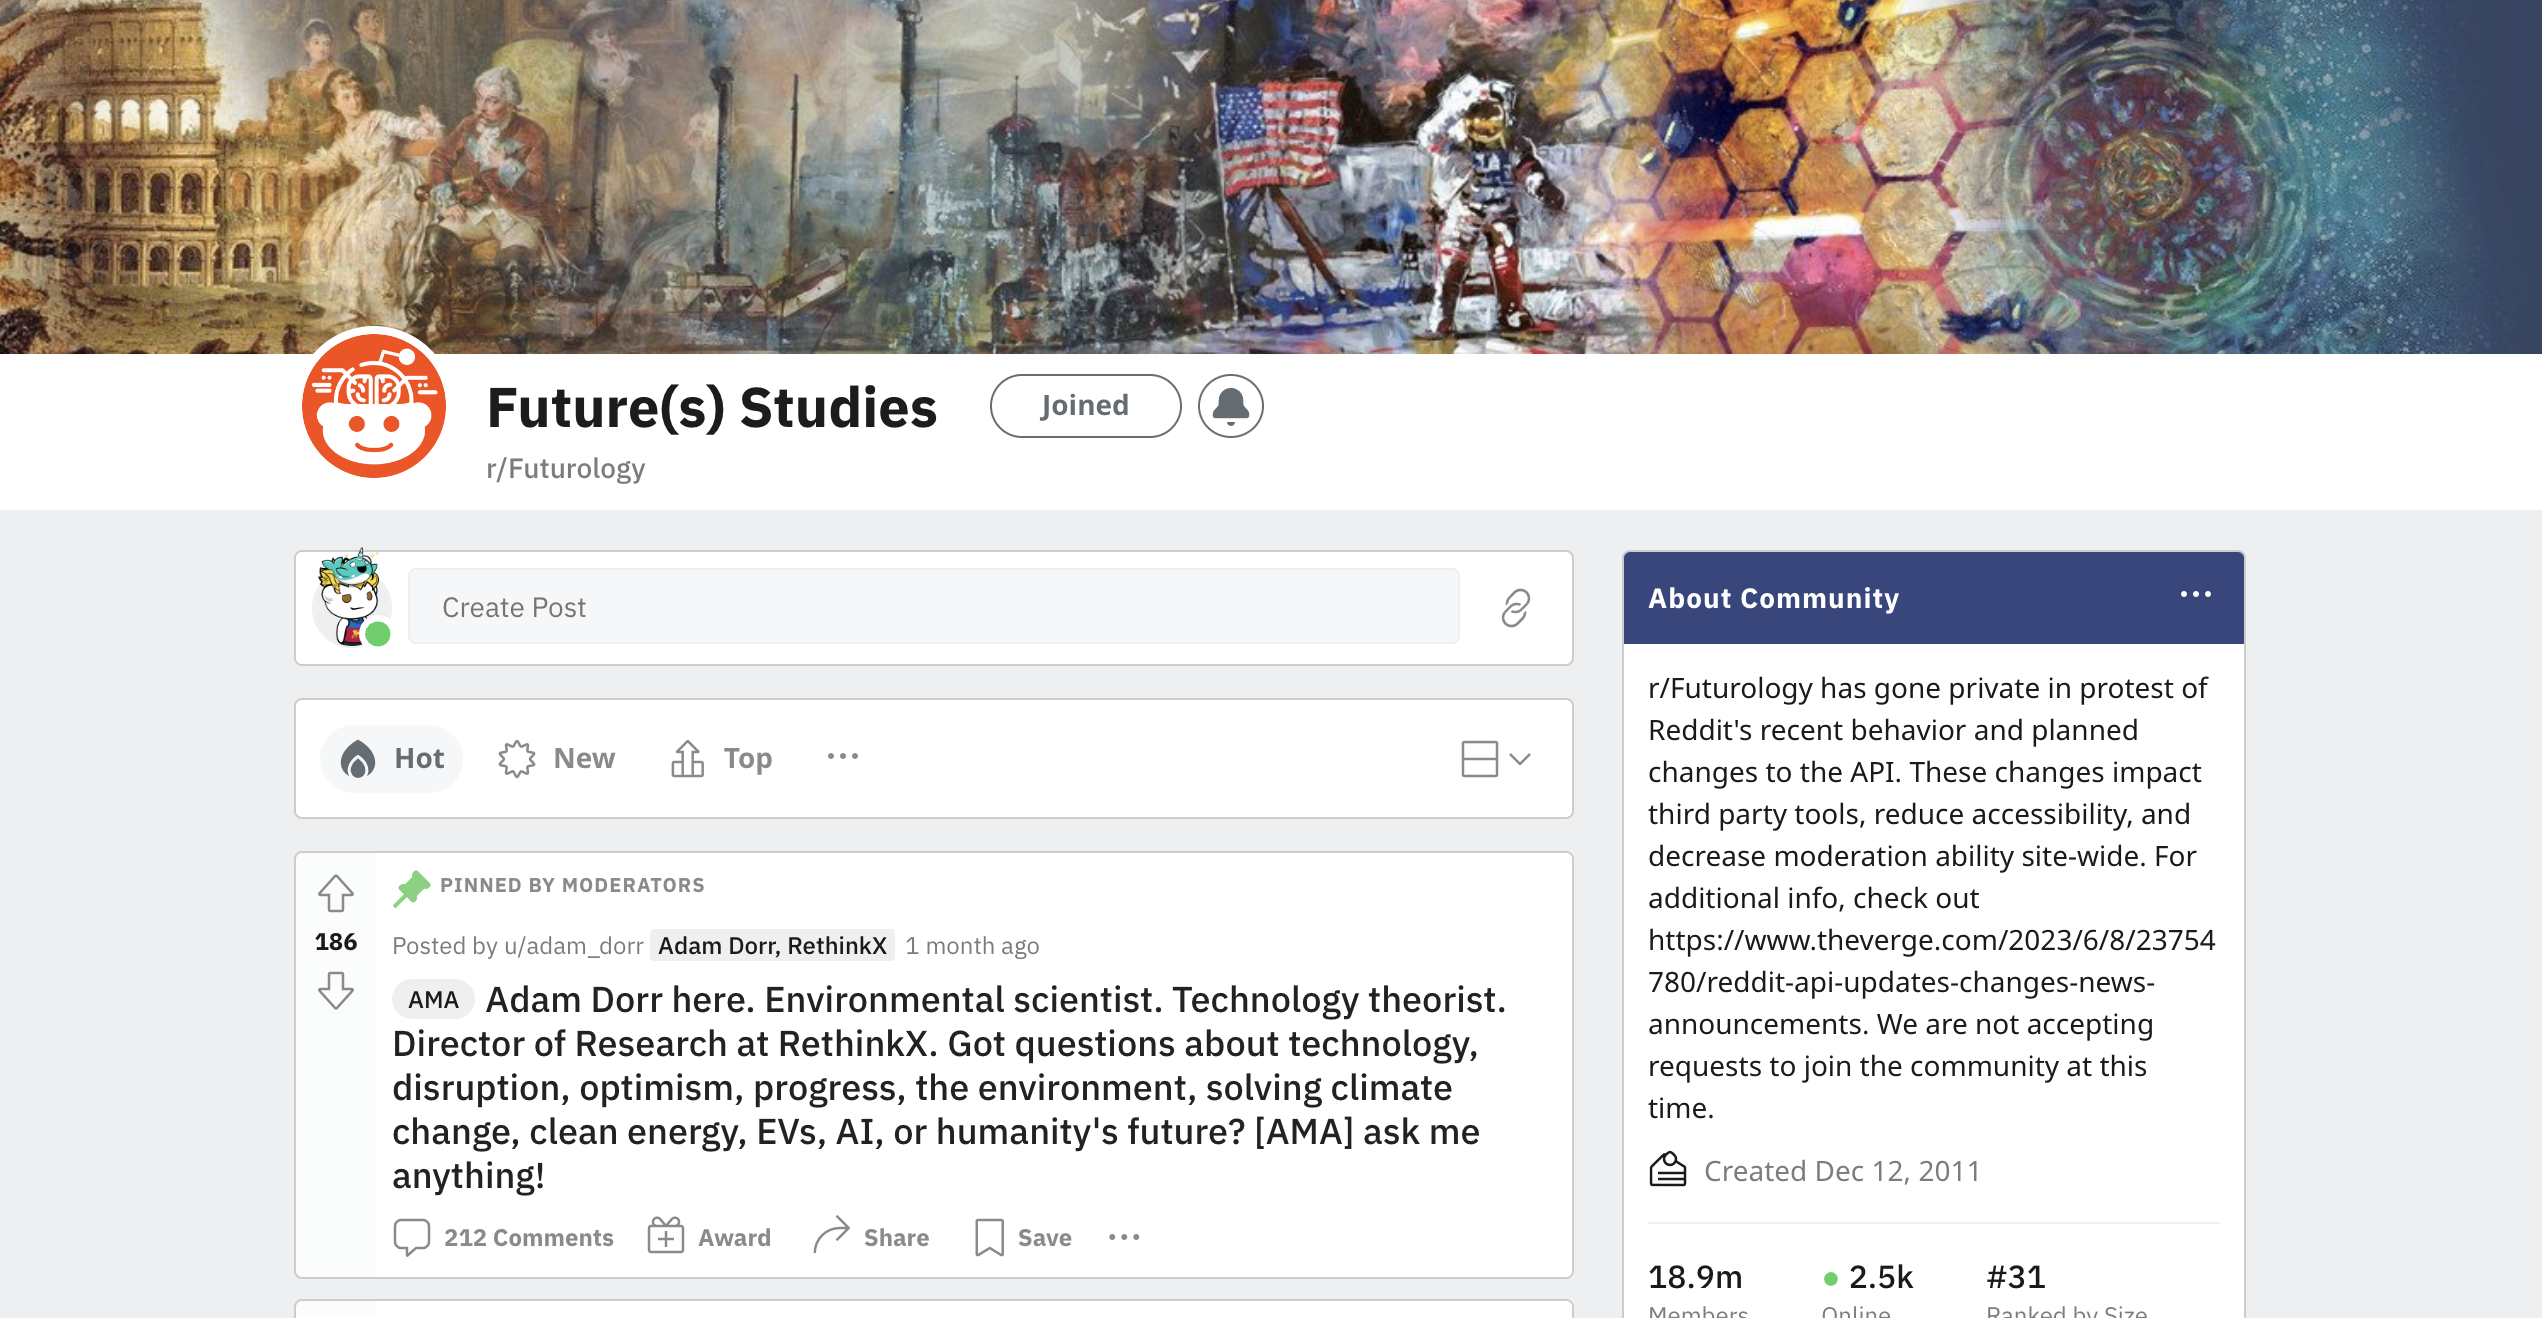Click the link attachment icon in Create Post
The image size is (2542, 1318).
(x=1515, y=608)
